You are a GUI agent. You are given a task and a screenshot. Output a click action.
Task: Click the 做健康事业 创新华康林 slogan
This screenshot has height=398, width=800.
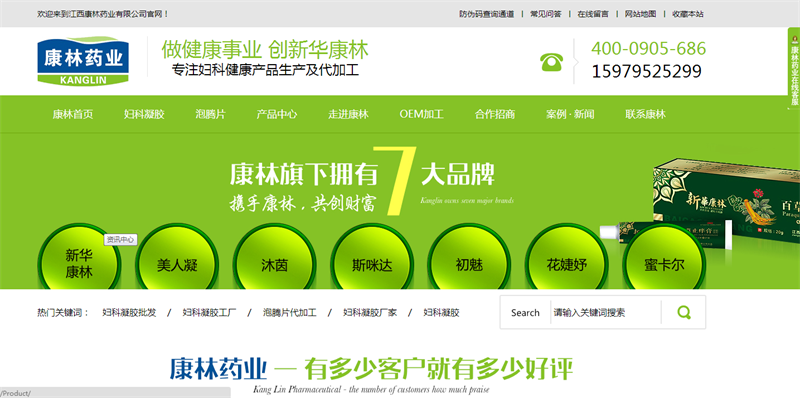click(265, 49)
